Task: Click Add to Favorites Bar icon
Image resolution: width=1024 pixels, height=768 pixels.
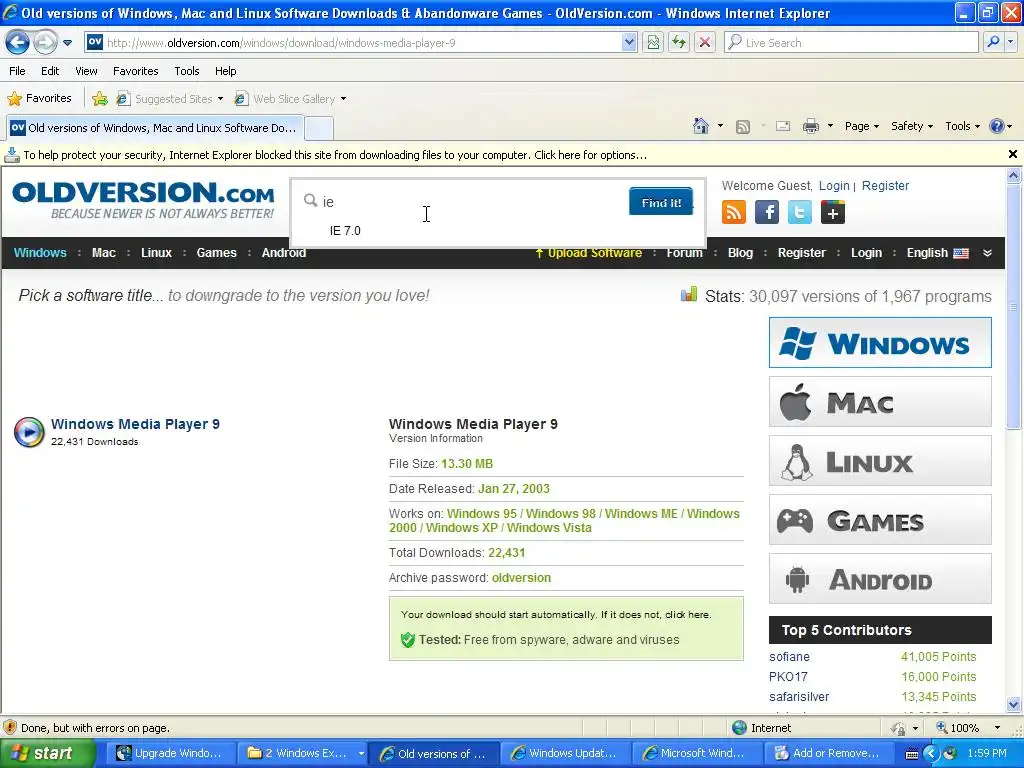Action: pyautogui.click(x=100, y=99)
